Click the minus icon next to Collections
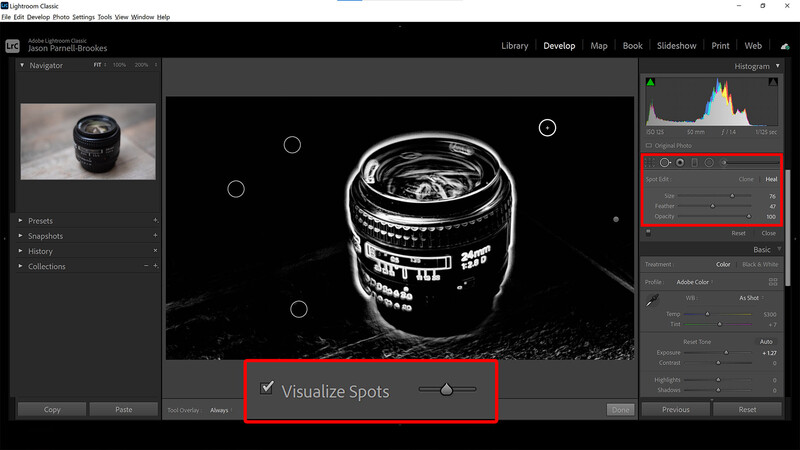 click(x=146, y=266)
